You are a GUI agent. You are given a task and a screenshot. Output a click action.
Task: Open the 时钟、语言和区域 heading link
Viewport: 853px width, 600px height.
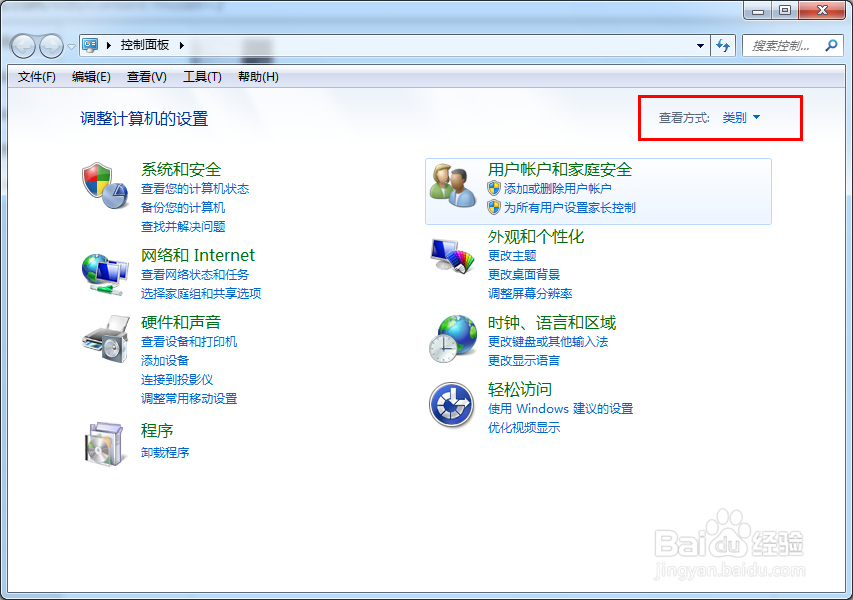pyautogui.click(x=552, y=323)
